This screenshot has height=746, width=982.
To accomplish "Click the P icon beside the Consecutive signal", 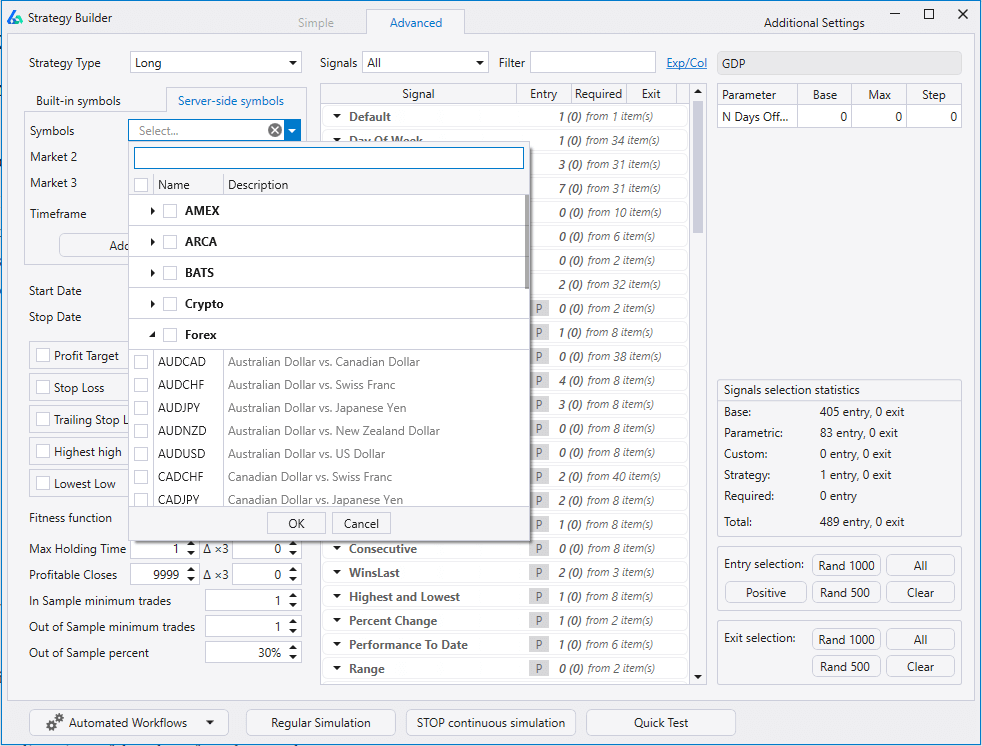I will [x=540, y=549].
